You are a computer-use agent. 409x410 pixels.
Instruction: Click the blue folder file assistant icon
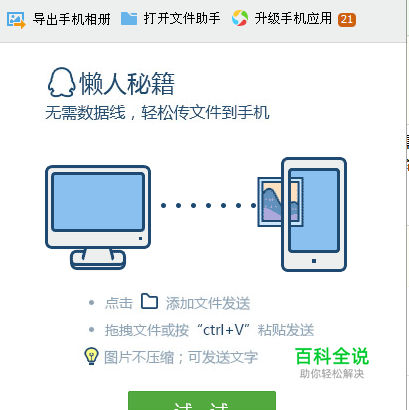pyautogui.click(x=129, y=19)
